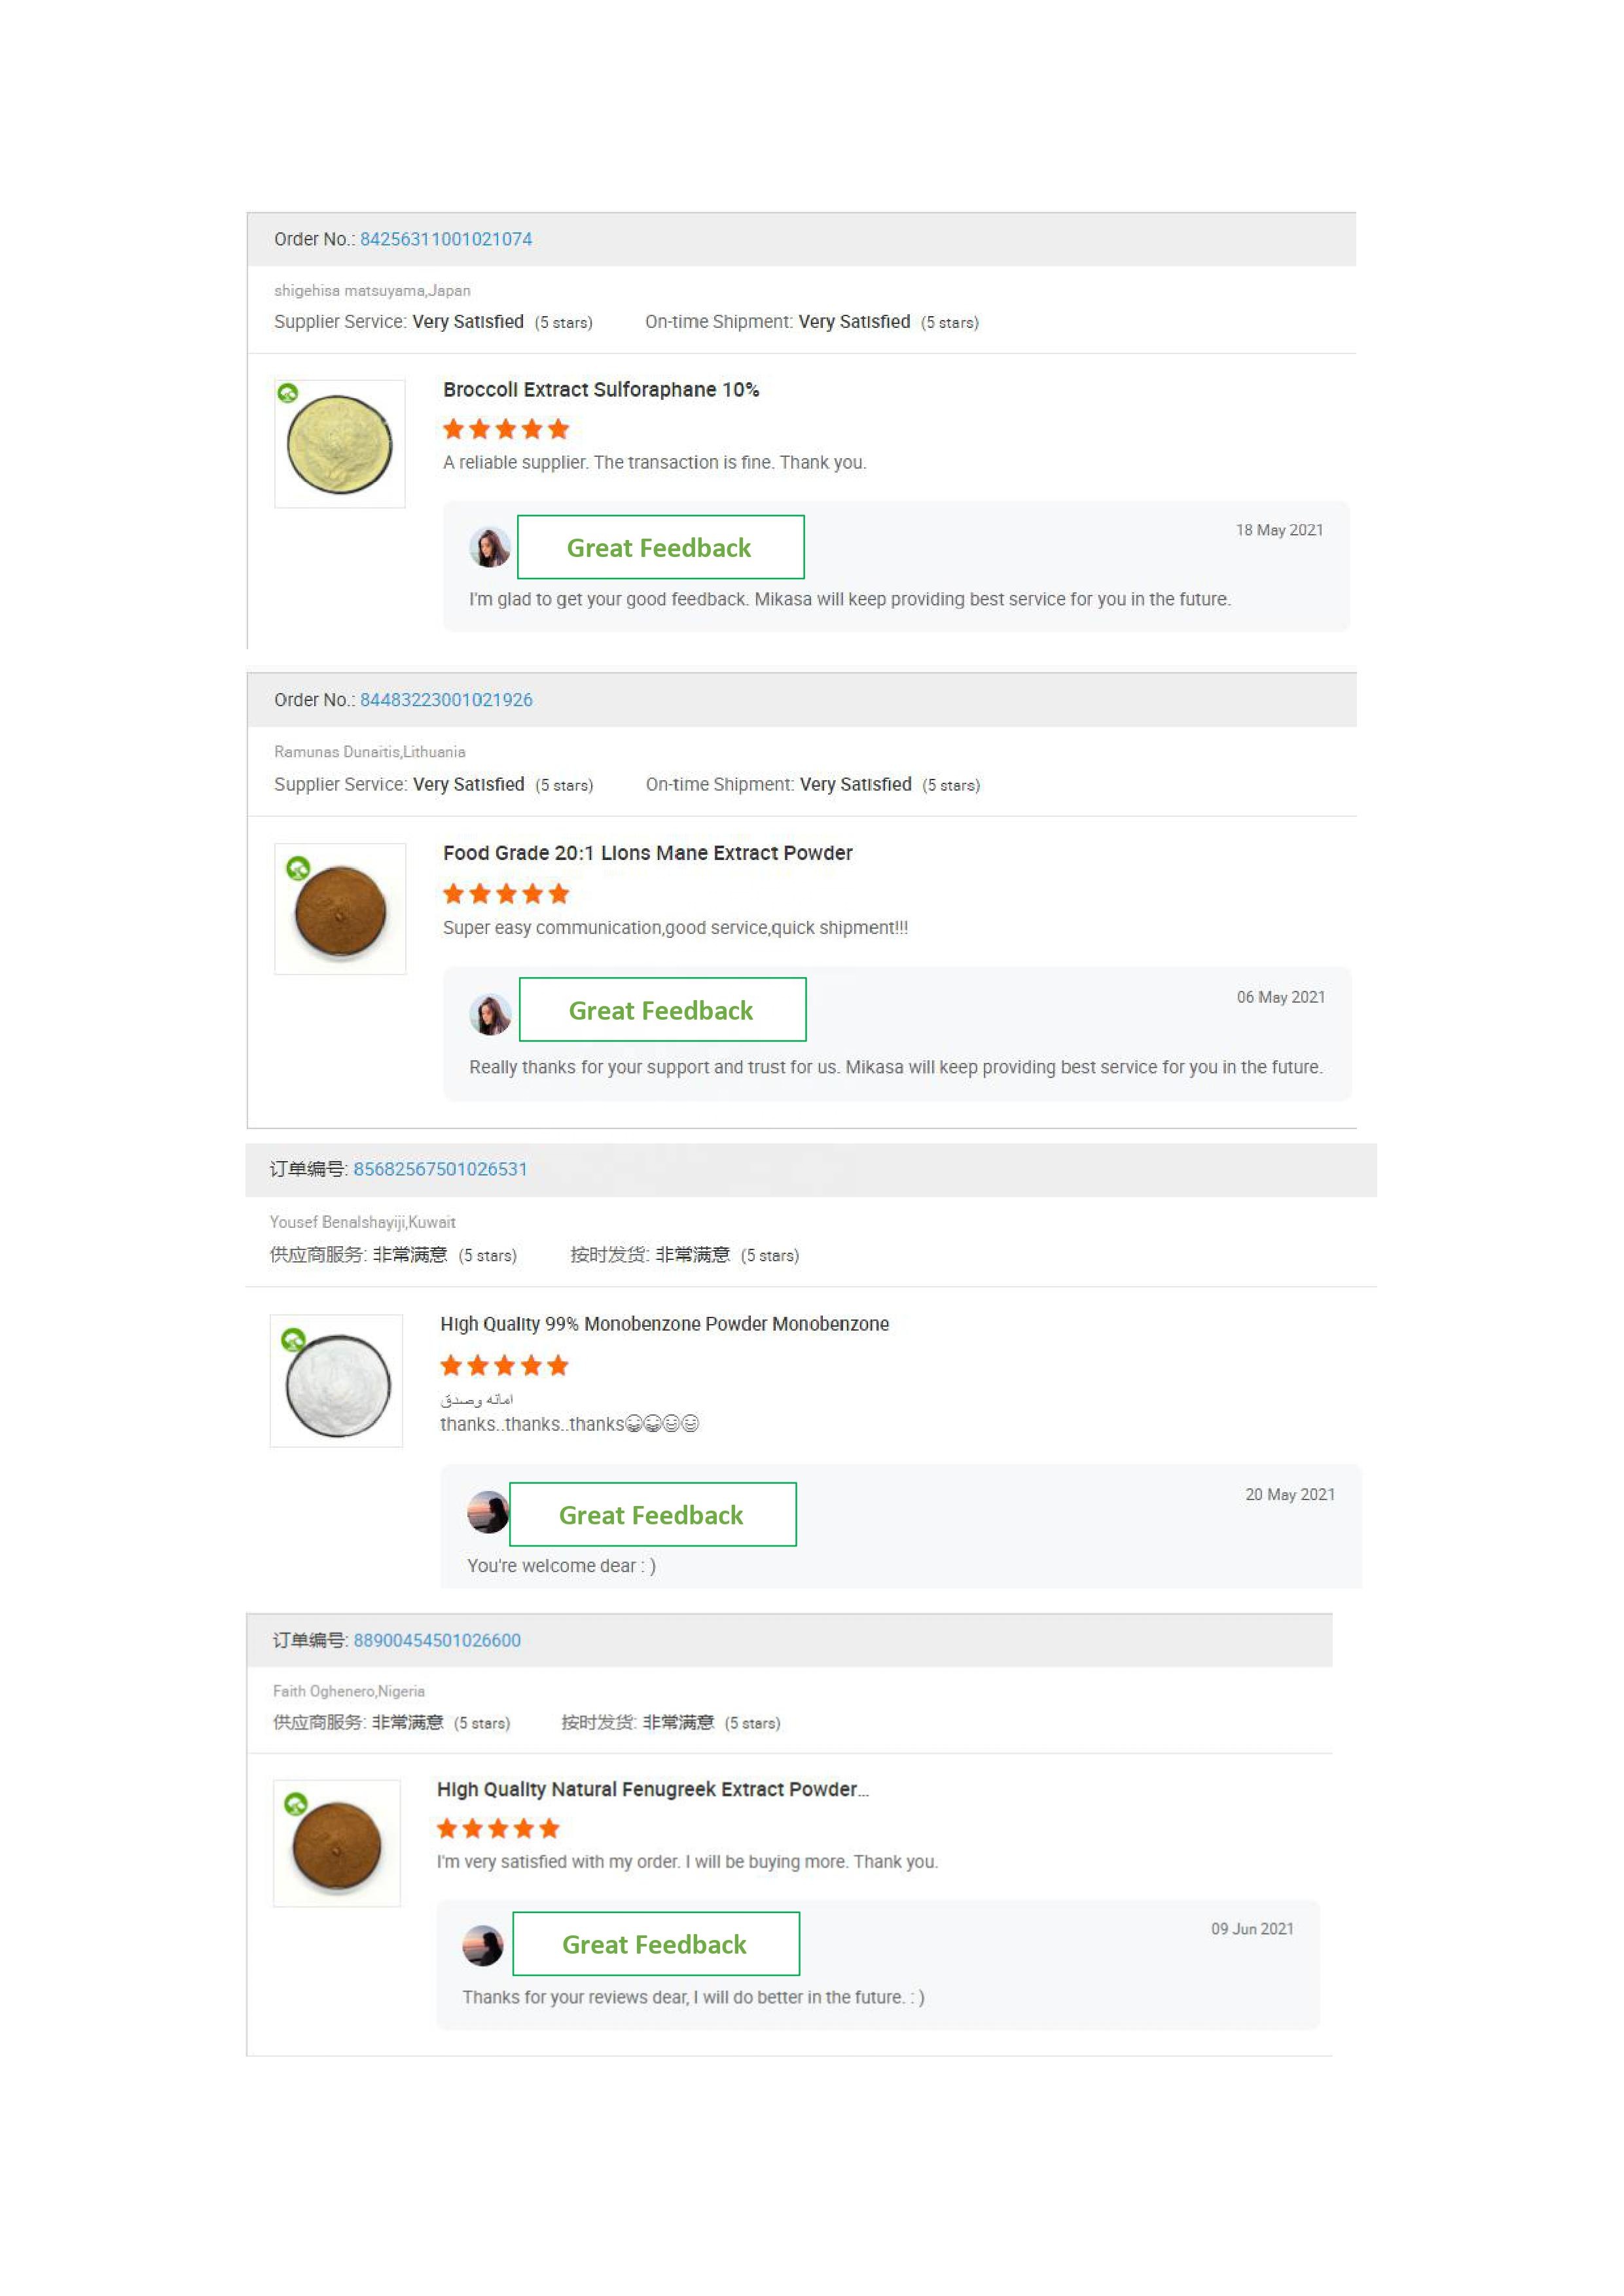The height and width of the screenshot is (2296, 1624).
Task: Expand the first Great Feedback reply section
Action: [660, 547]
